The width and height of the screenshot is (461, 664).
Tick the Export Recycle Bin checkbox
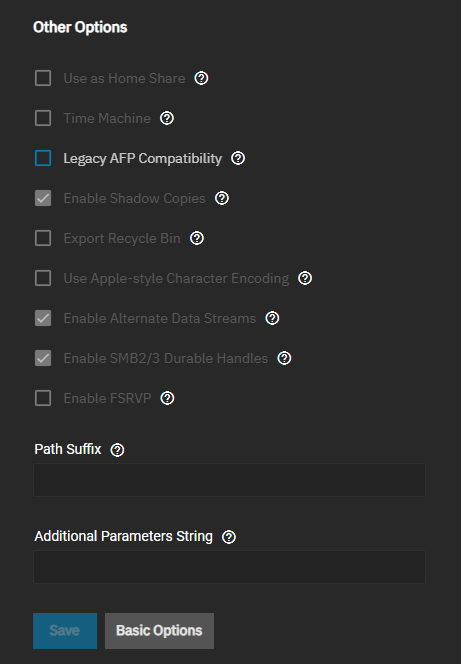(43, 238)
